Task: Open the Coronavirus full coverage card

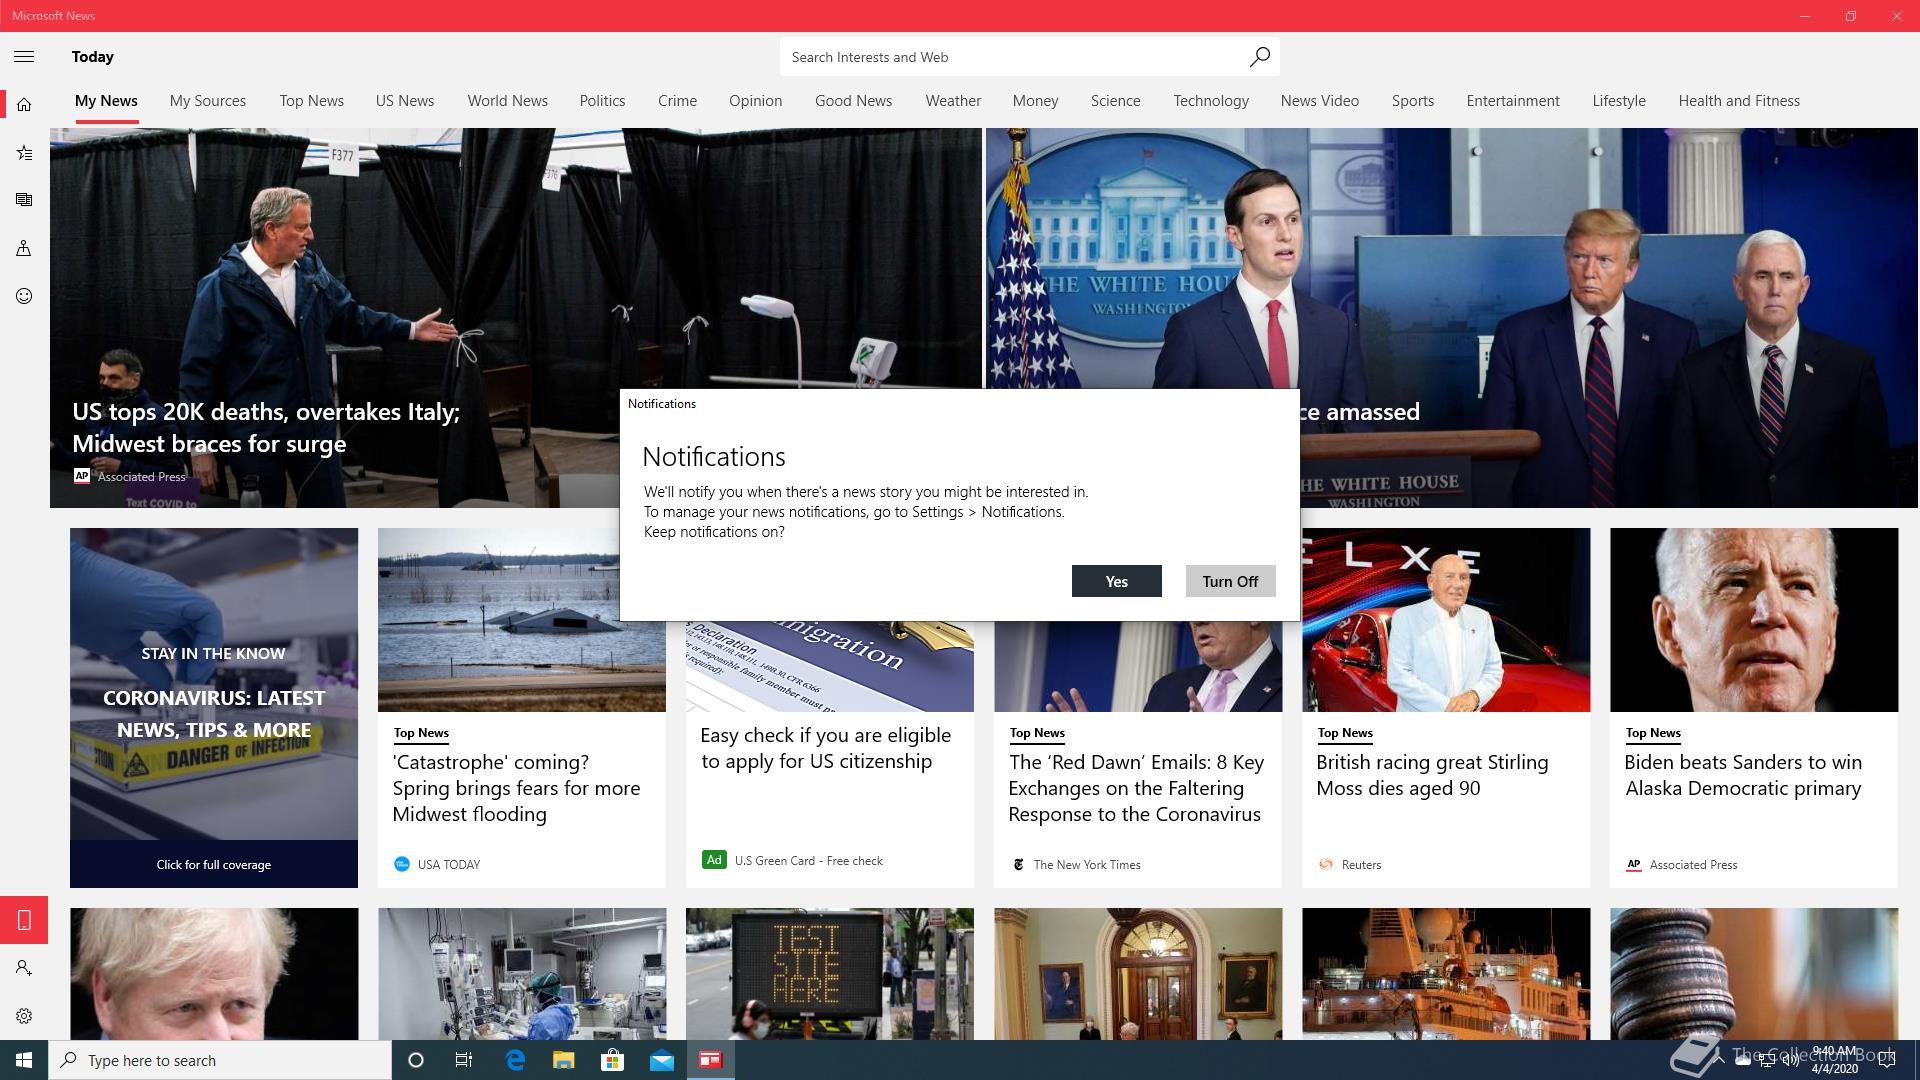Action: [x=214, y=708]
